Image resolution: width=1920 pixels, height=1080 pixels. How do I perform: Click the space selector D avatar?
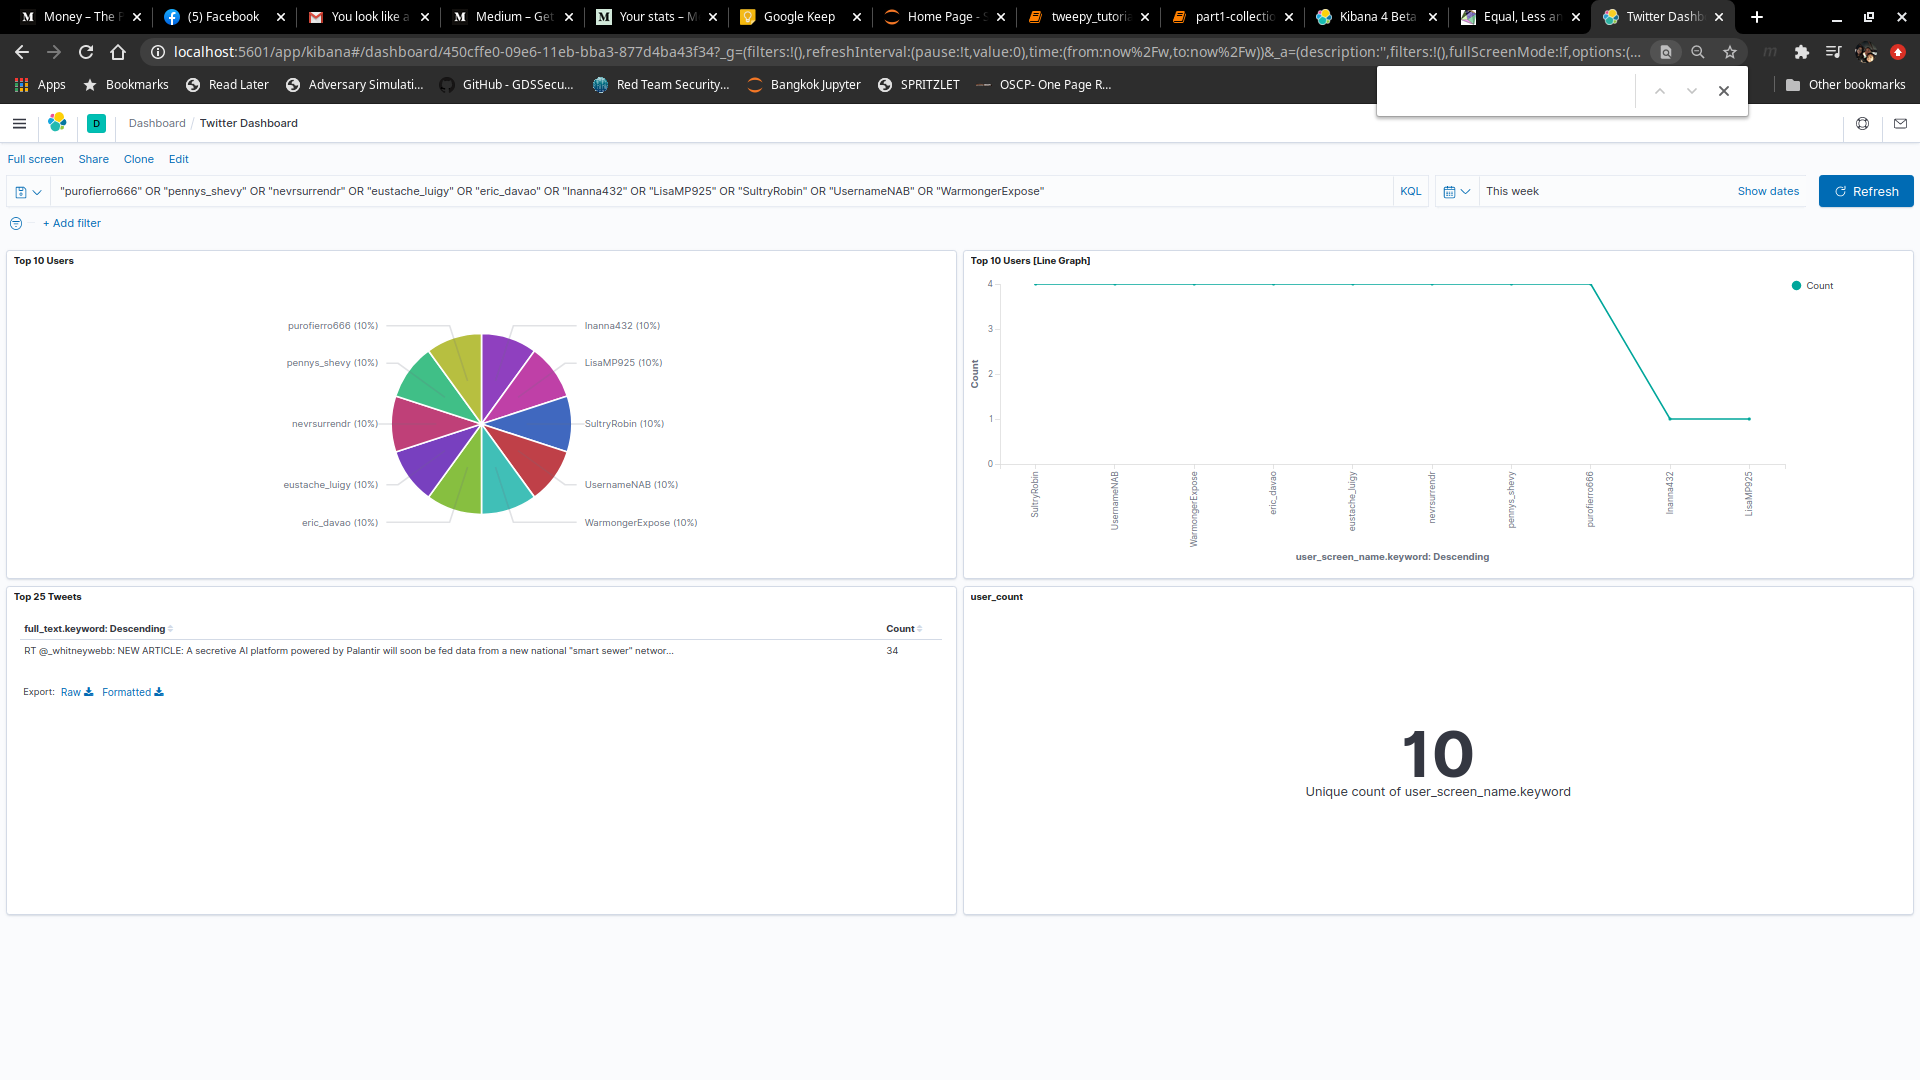[x=96, y=123]
